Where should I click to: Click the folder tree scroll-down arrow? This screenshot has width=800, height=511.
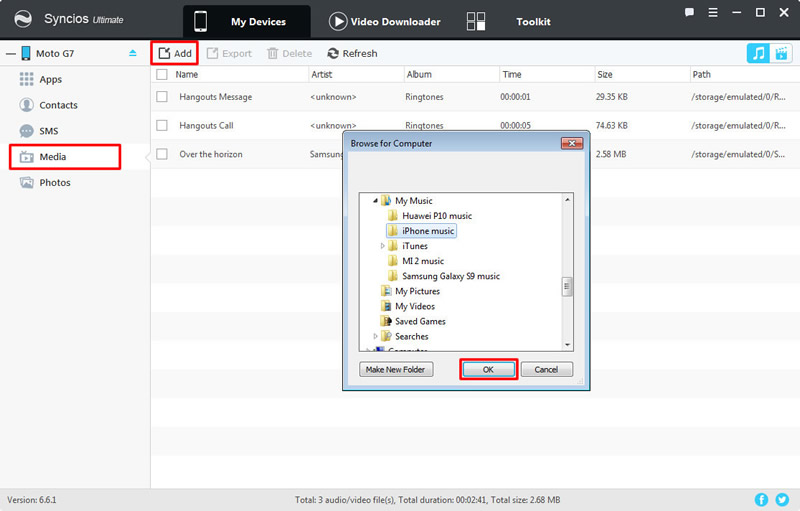coord(567,345)
